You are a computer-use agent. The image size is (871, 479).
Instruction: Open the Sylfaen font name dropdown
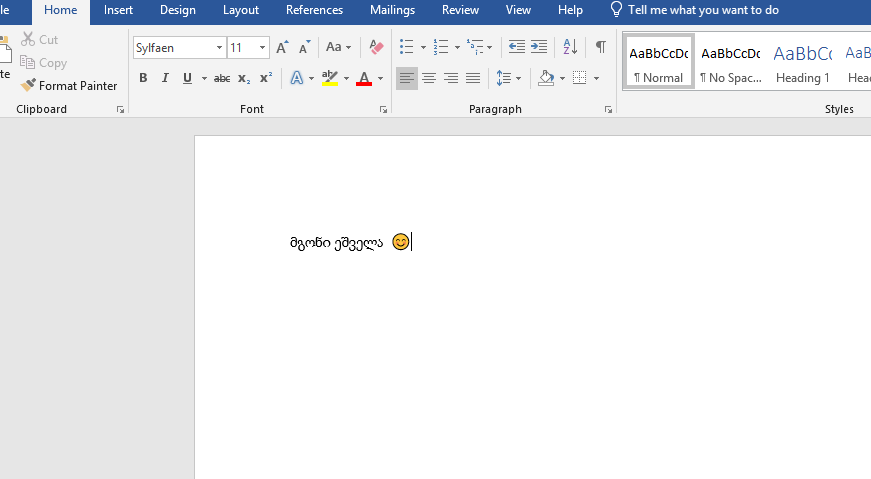click(219, 48)
